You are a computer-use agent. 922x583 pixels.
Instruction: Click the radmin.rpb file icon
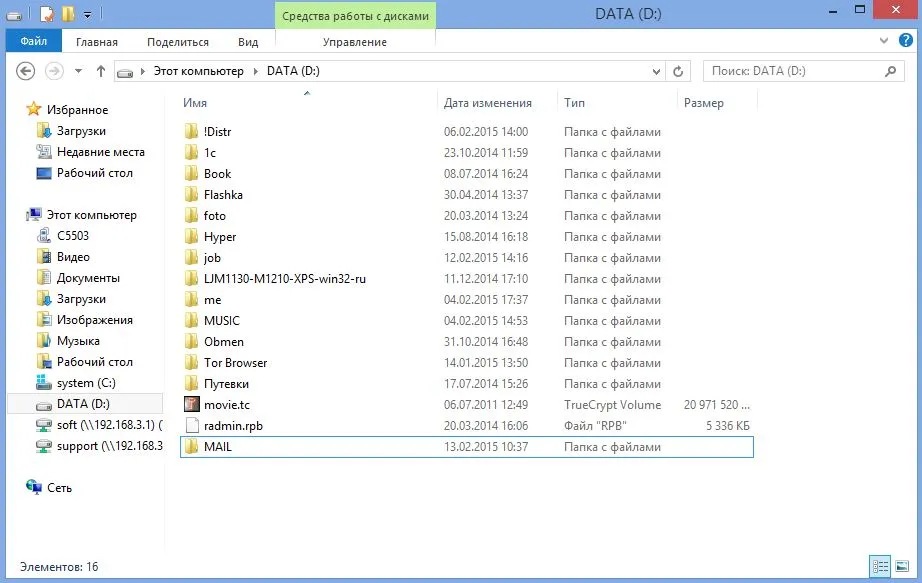point(192,426)
